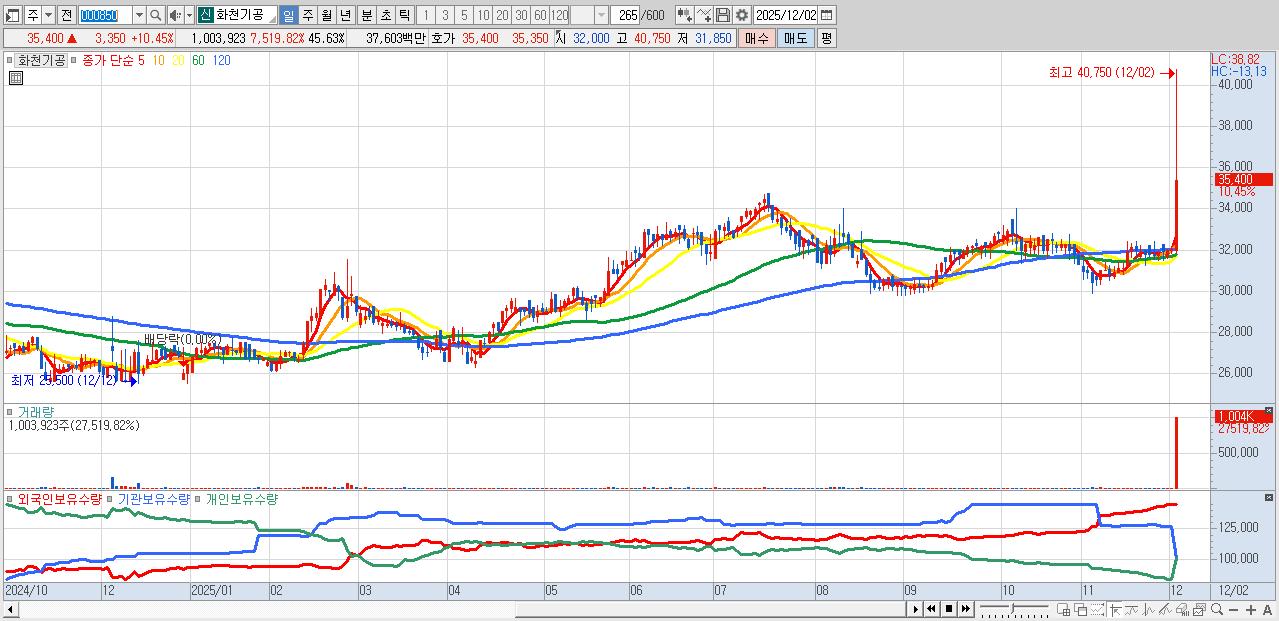1279x621 pixels.
Task: Click the bar count 265 input field
Action: [x=623, y=15]
